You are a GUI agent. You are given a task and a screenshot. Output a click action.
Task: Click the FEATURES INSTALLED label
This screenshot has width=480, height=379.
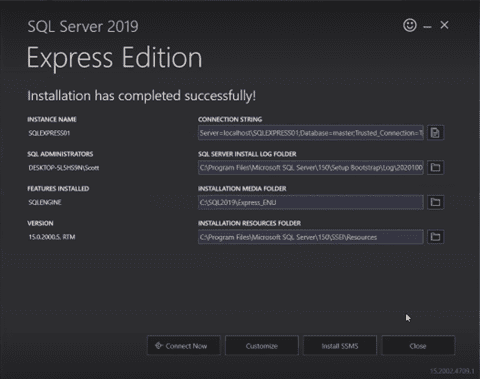(58, 189)
